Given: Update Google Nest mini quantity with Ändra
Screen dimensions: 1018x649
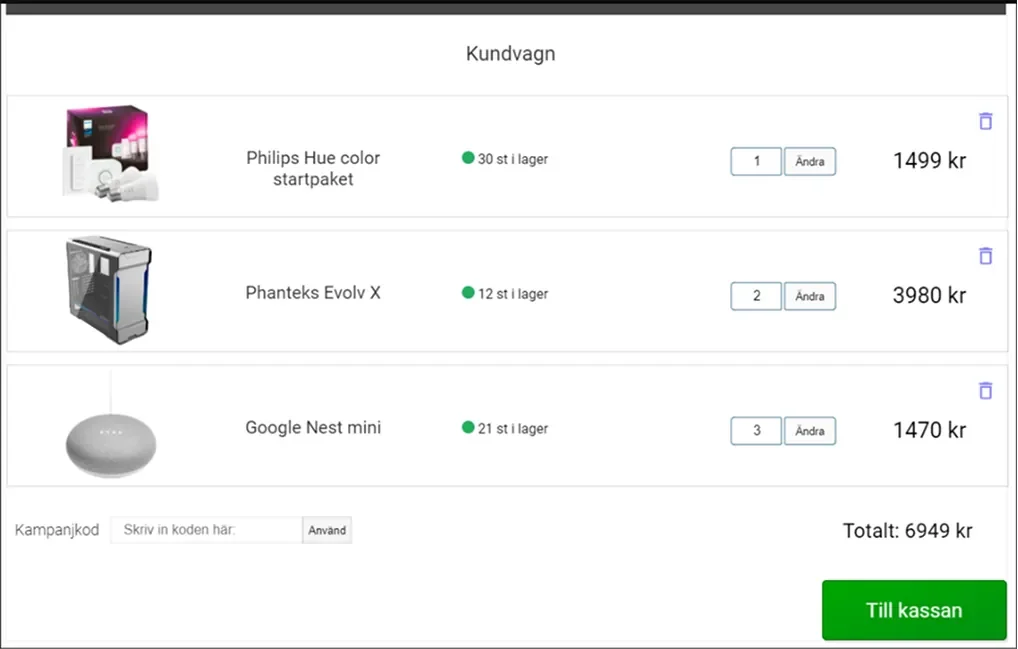Looking at the screenshot, I should pos(810,431).
